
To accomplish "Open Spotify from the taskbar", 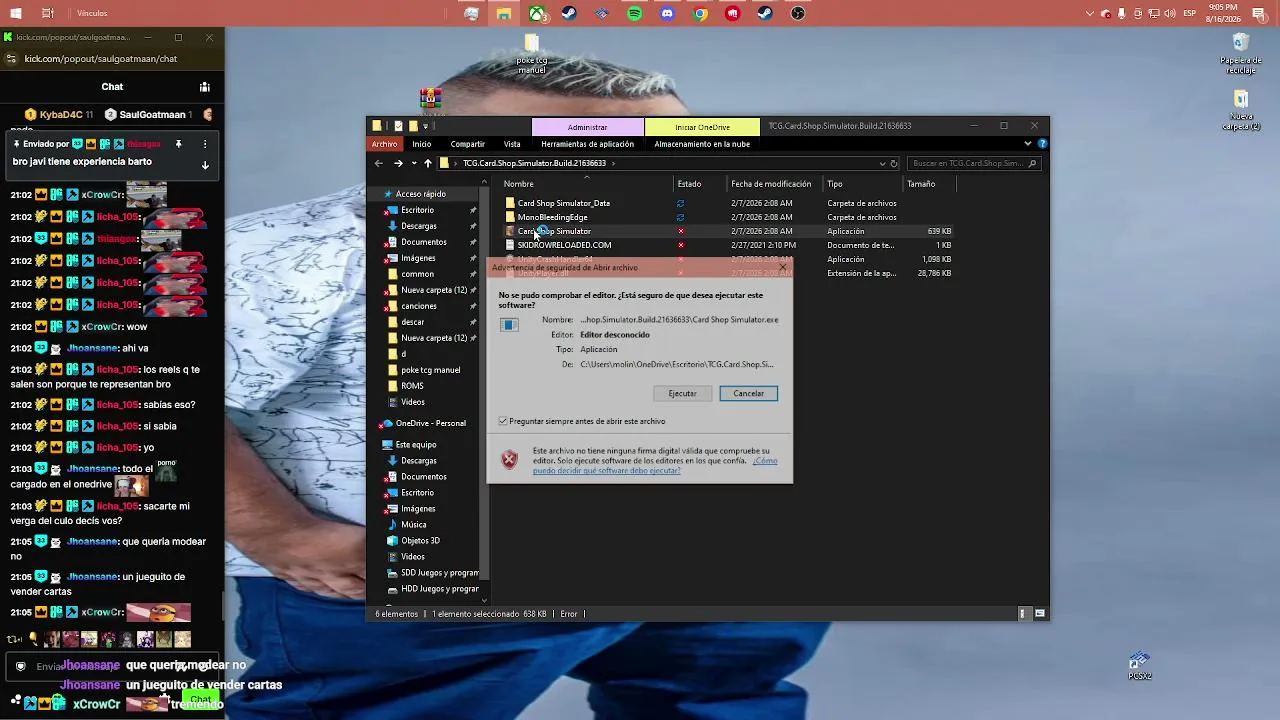I will click(635, 14).
